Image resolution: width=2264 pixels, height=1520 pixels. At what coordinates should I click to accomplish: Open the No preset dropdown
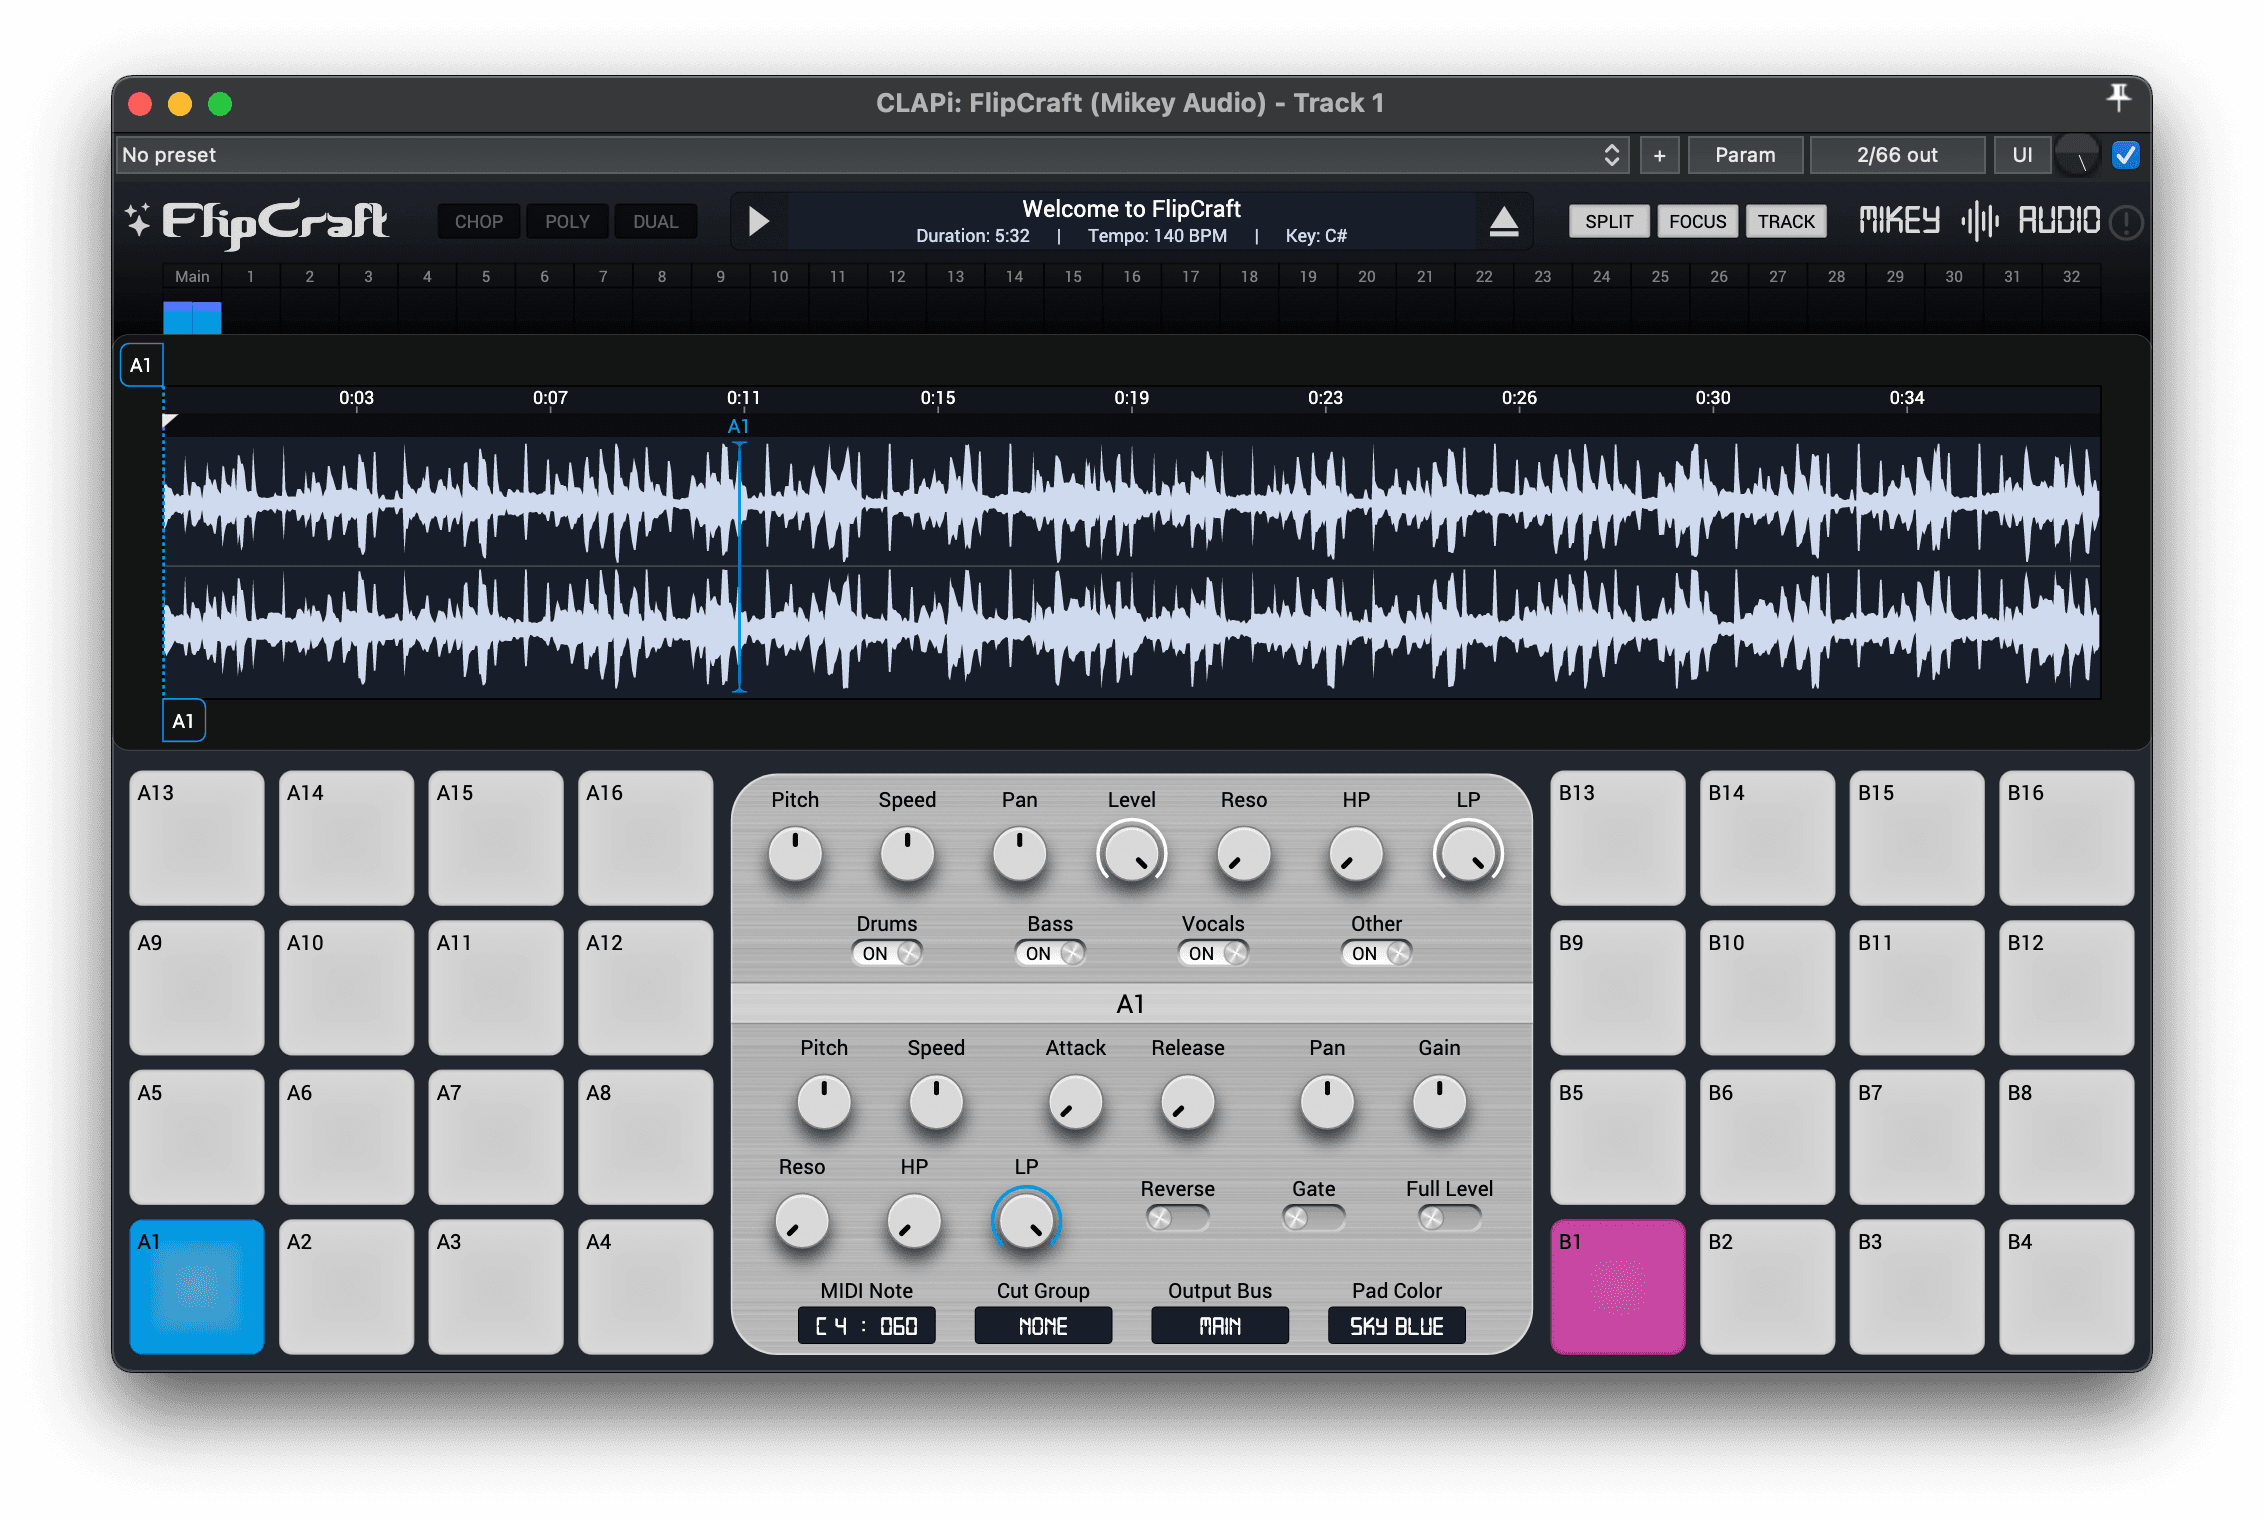pyautogui.click(x=872, y=155)
